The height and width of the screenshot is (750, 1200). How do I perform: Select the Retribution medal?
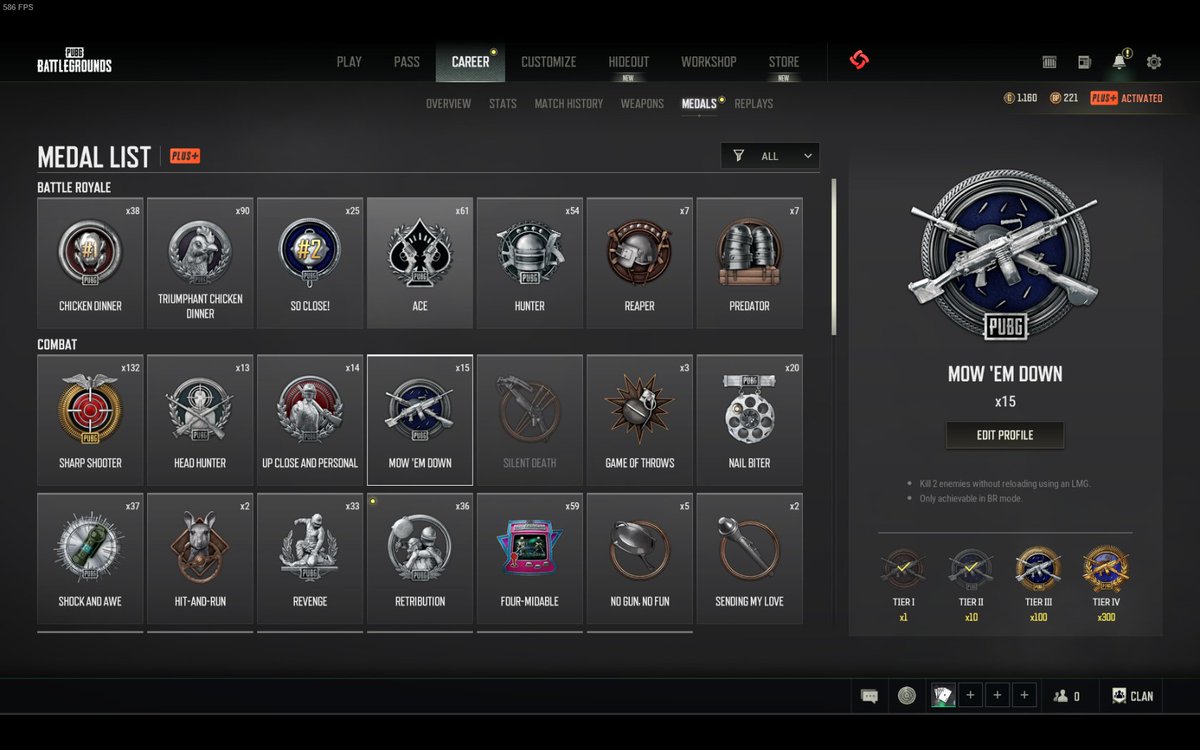coord(420,558)
